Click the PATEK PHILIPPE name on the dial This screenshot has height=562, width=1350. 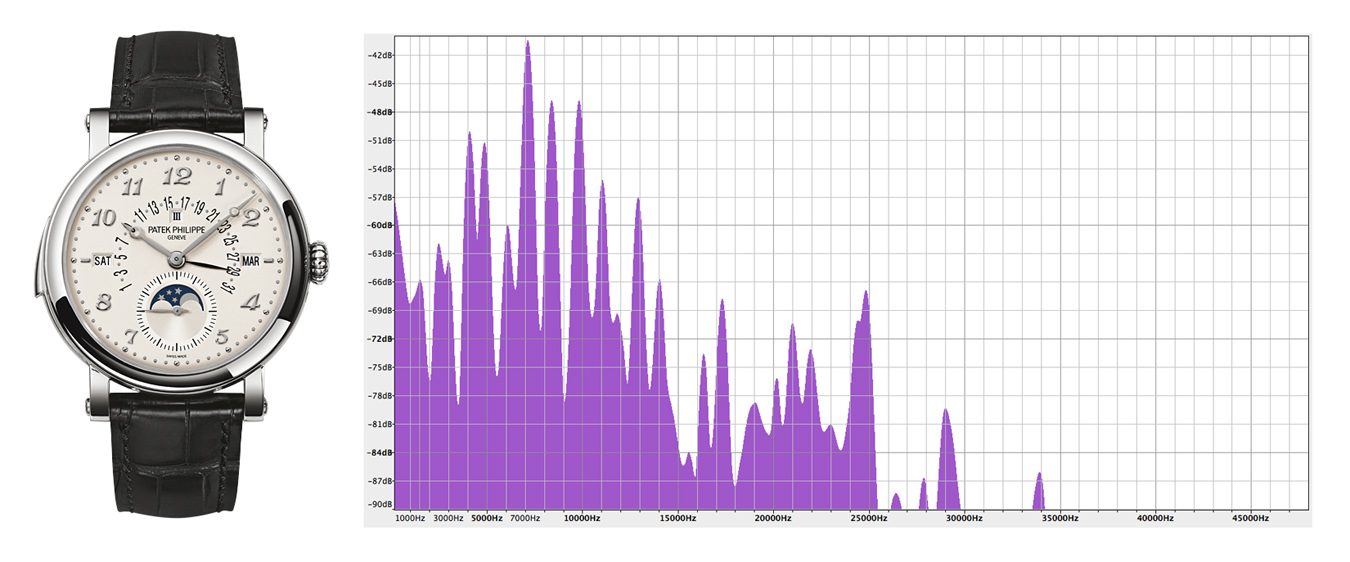coord(175,229)
